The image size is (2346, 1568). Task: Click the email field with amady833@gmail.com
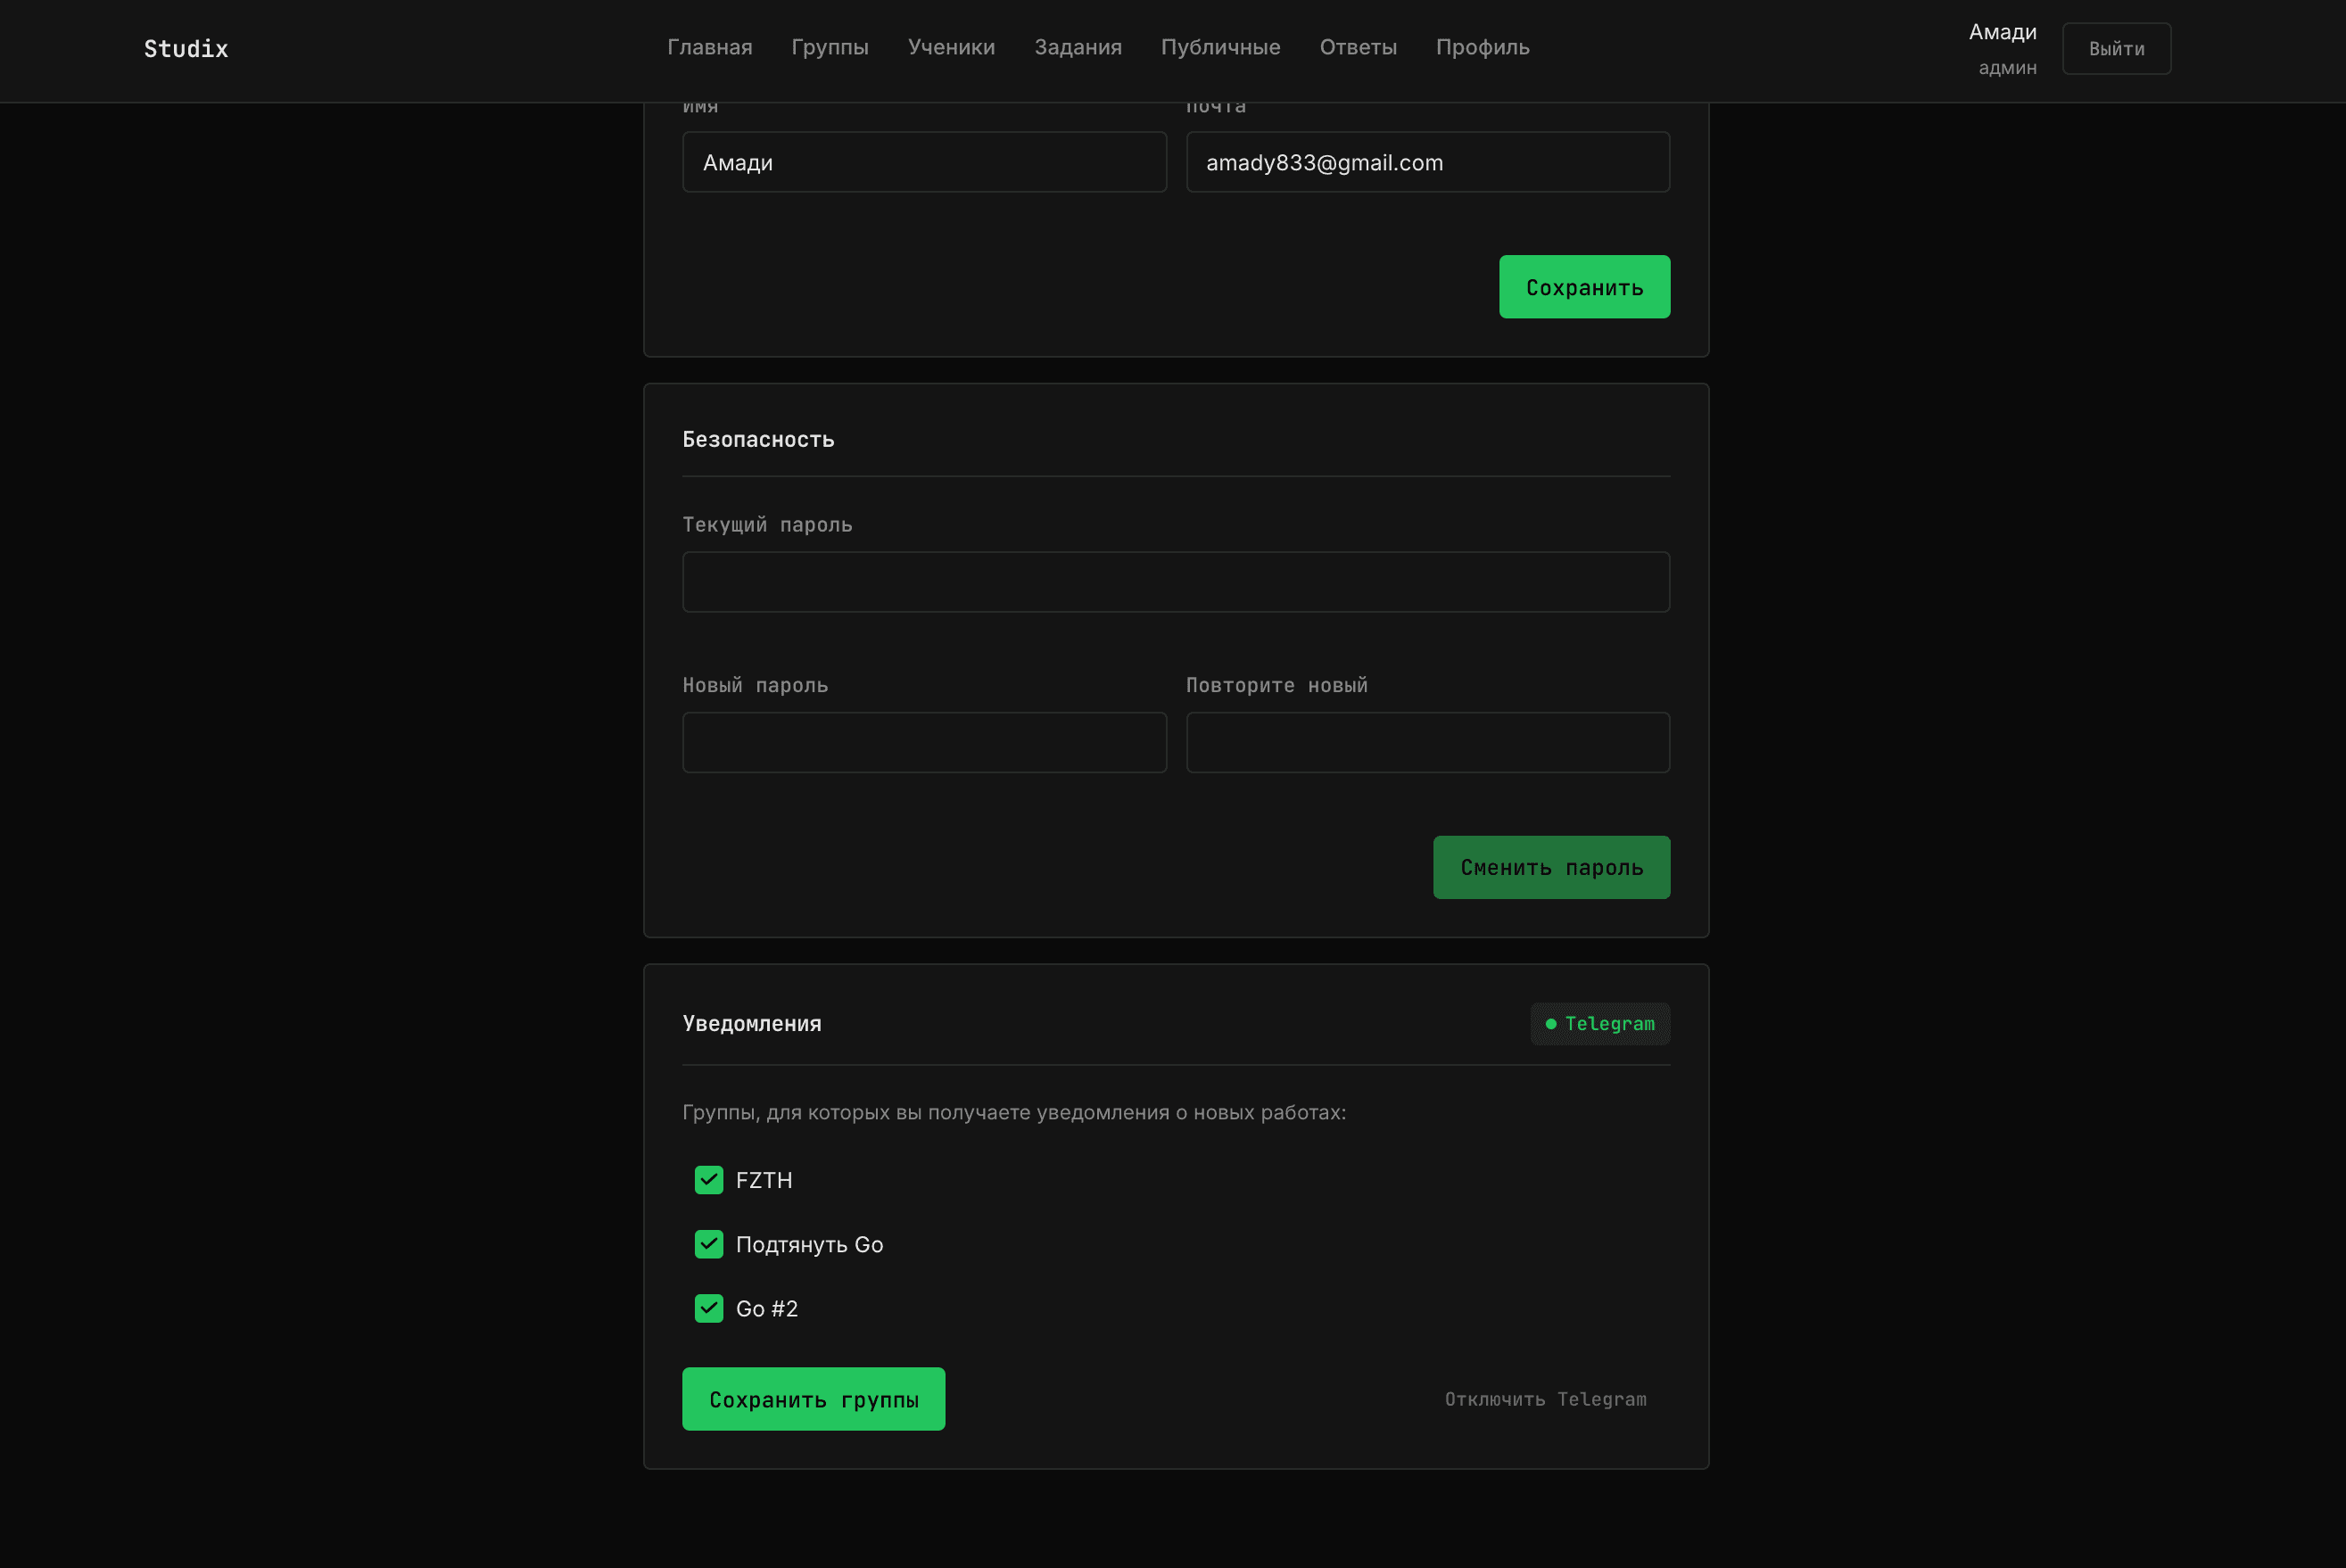click(x=1428, y=161)
